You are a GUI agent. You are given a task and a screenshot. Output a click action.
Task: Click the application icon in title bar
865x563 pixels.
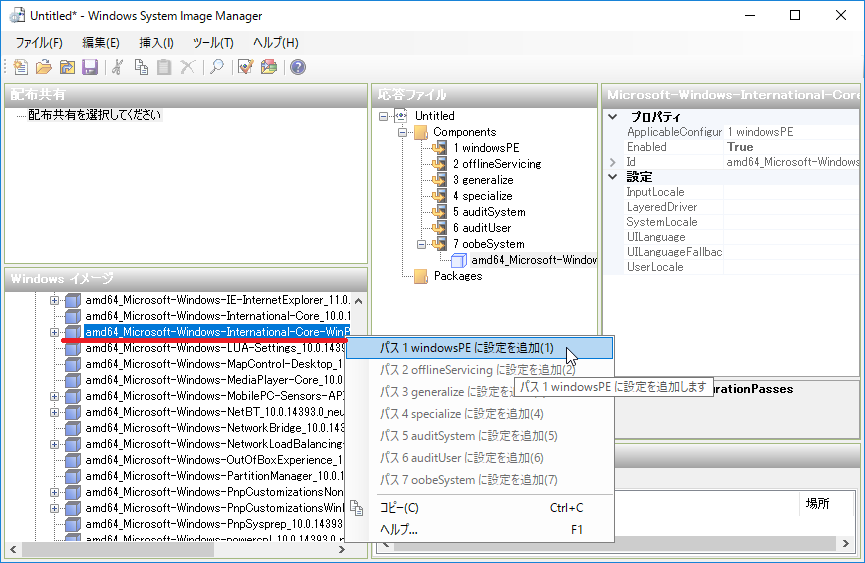[x=18, y=15]
